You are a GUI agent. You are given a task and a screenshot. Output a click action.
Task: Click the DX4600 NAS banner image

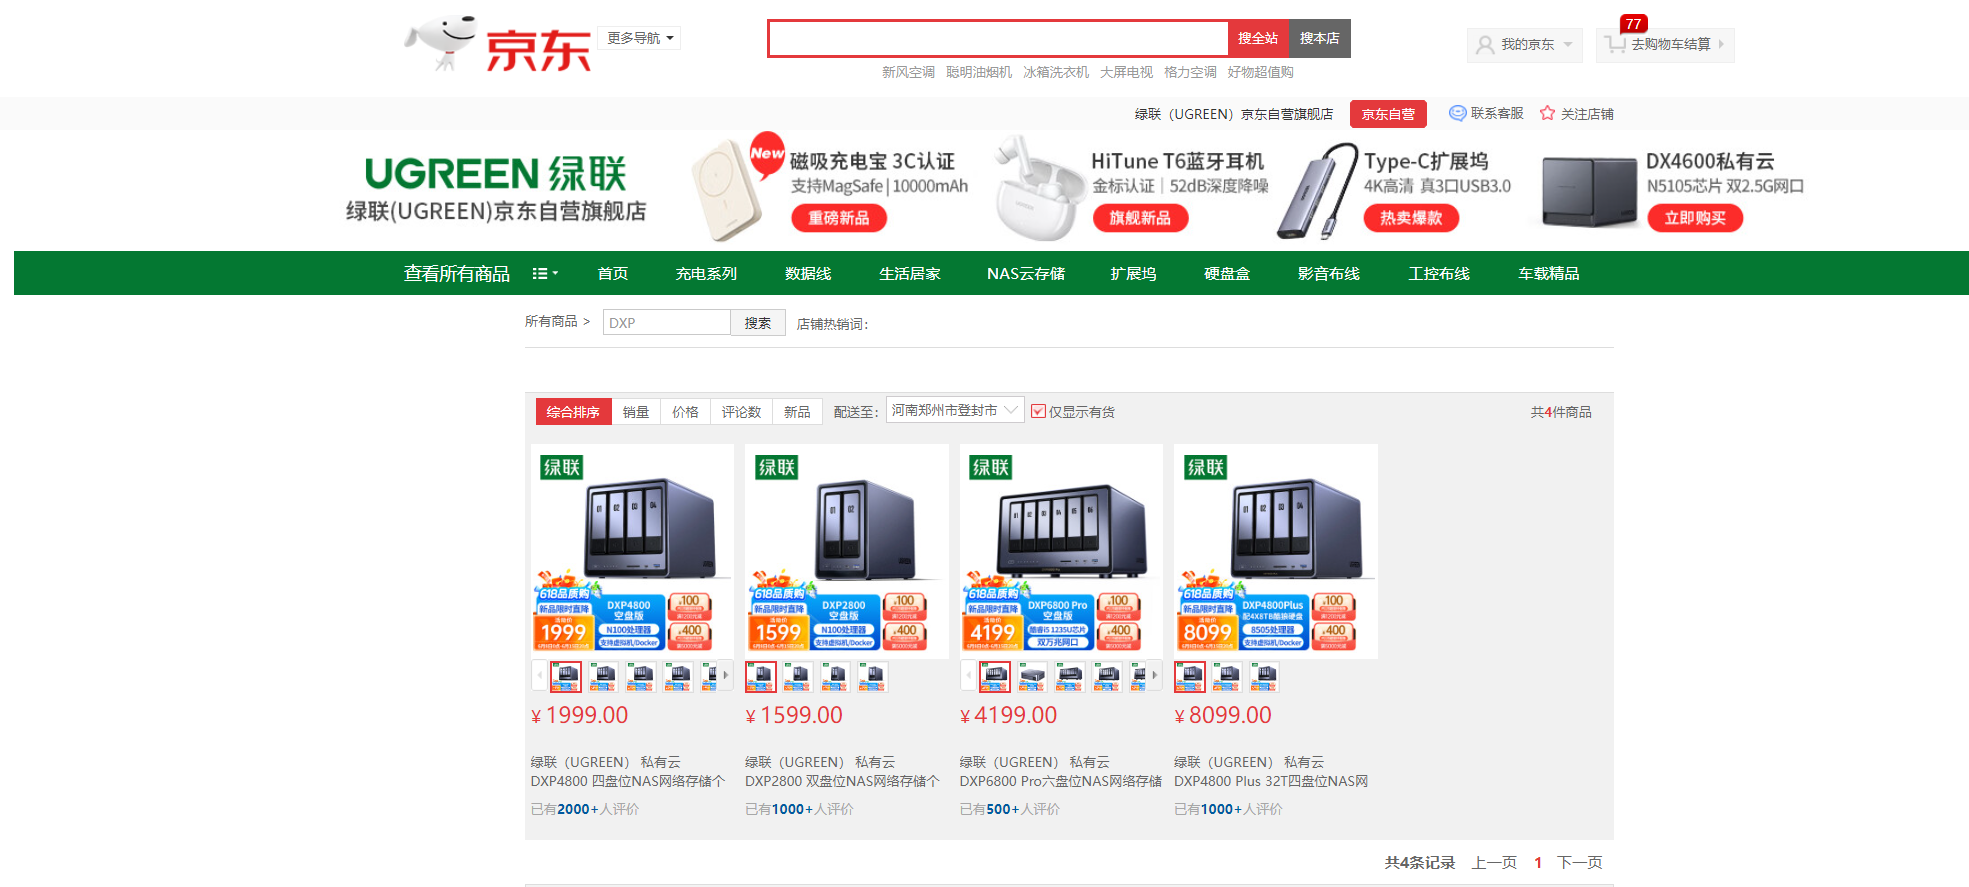coord(1589,192)
